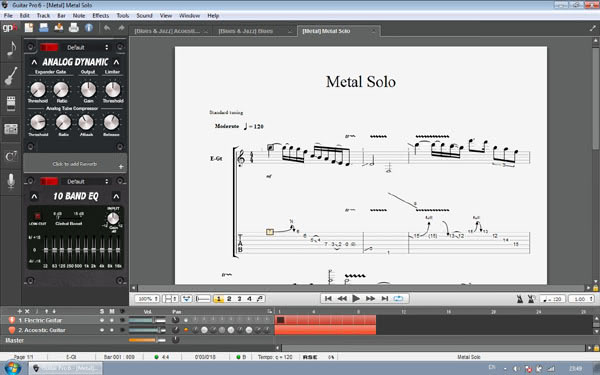Image resolution: width=600 pixels, height=375 pixels.
Task: Rewind to previous bar
Action: pos(342,298)
